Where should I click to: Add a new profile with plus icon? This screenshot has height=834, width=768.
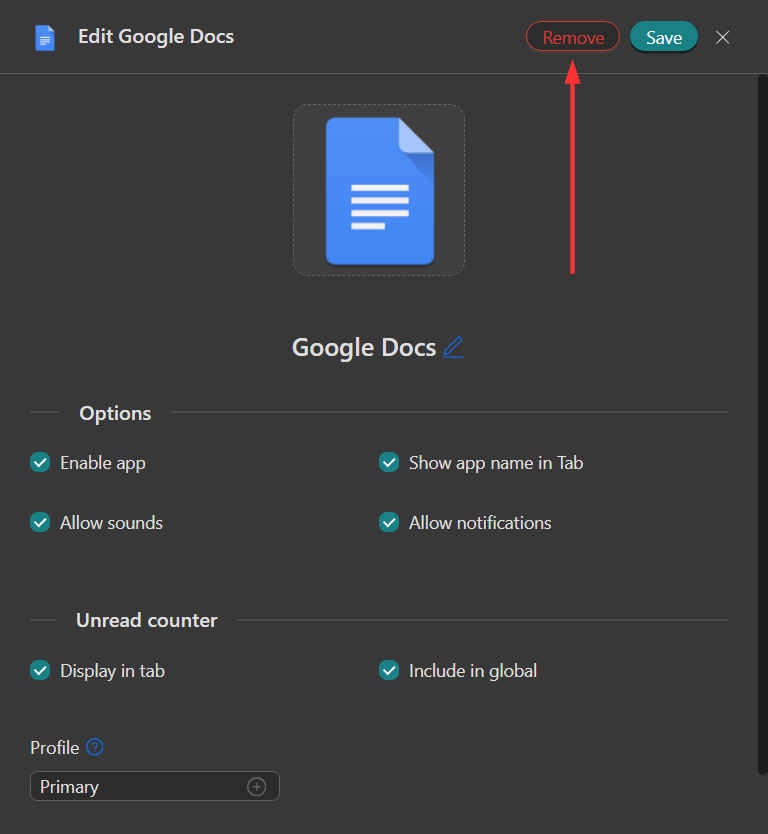tap(256, 787)
